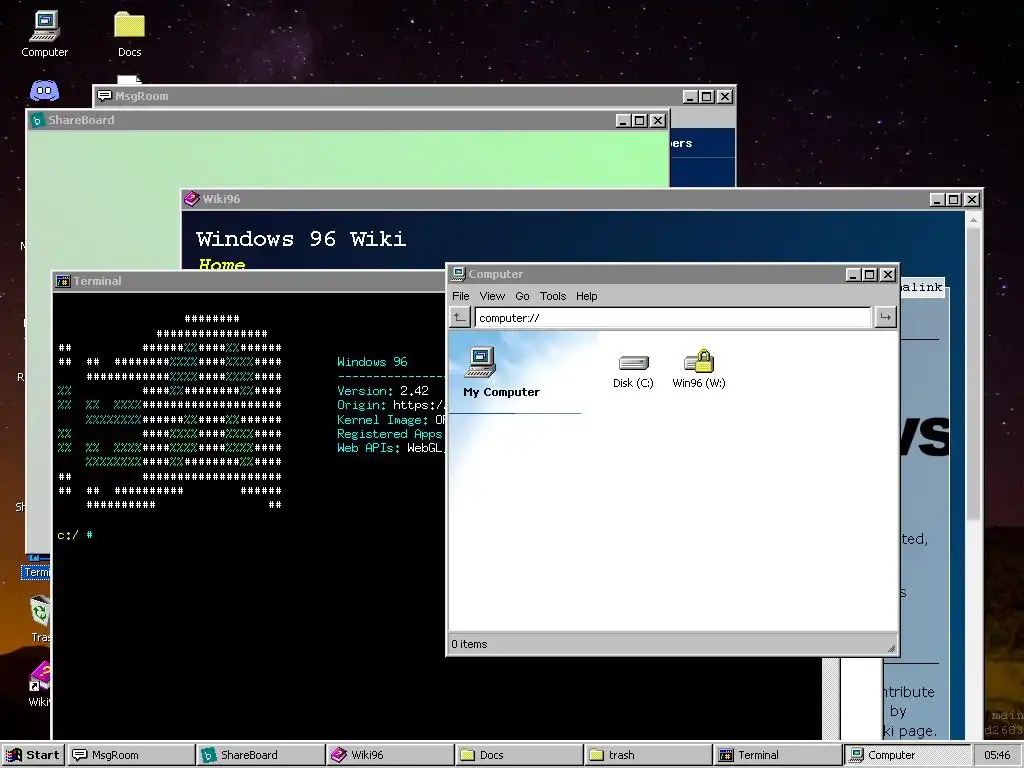Select the Terminal desktop shortcut
The image size is (1024, 768).
point(37,567)
